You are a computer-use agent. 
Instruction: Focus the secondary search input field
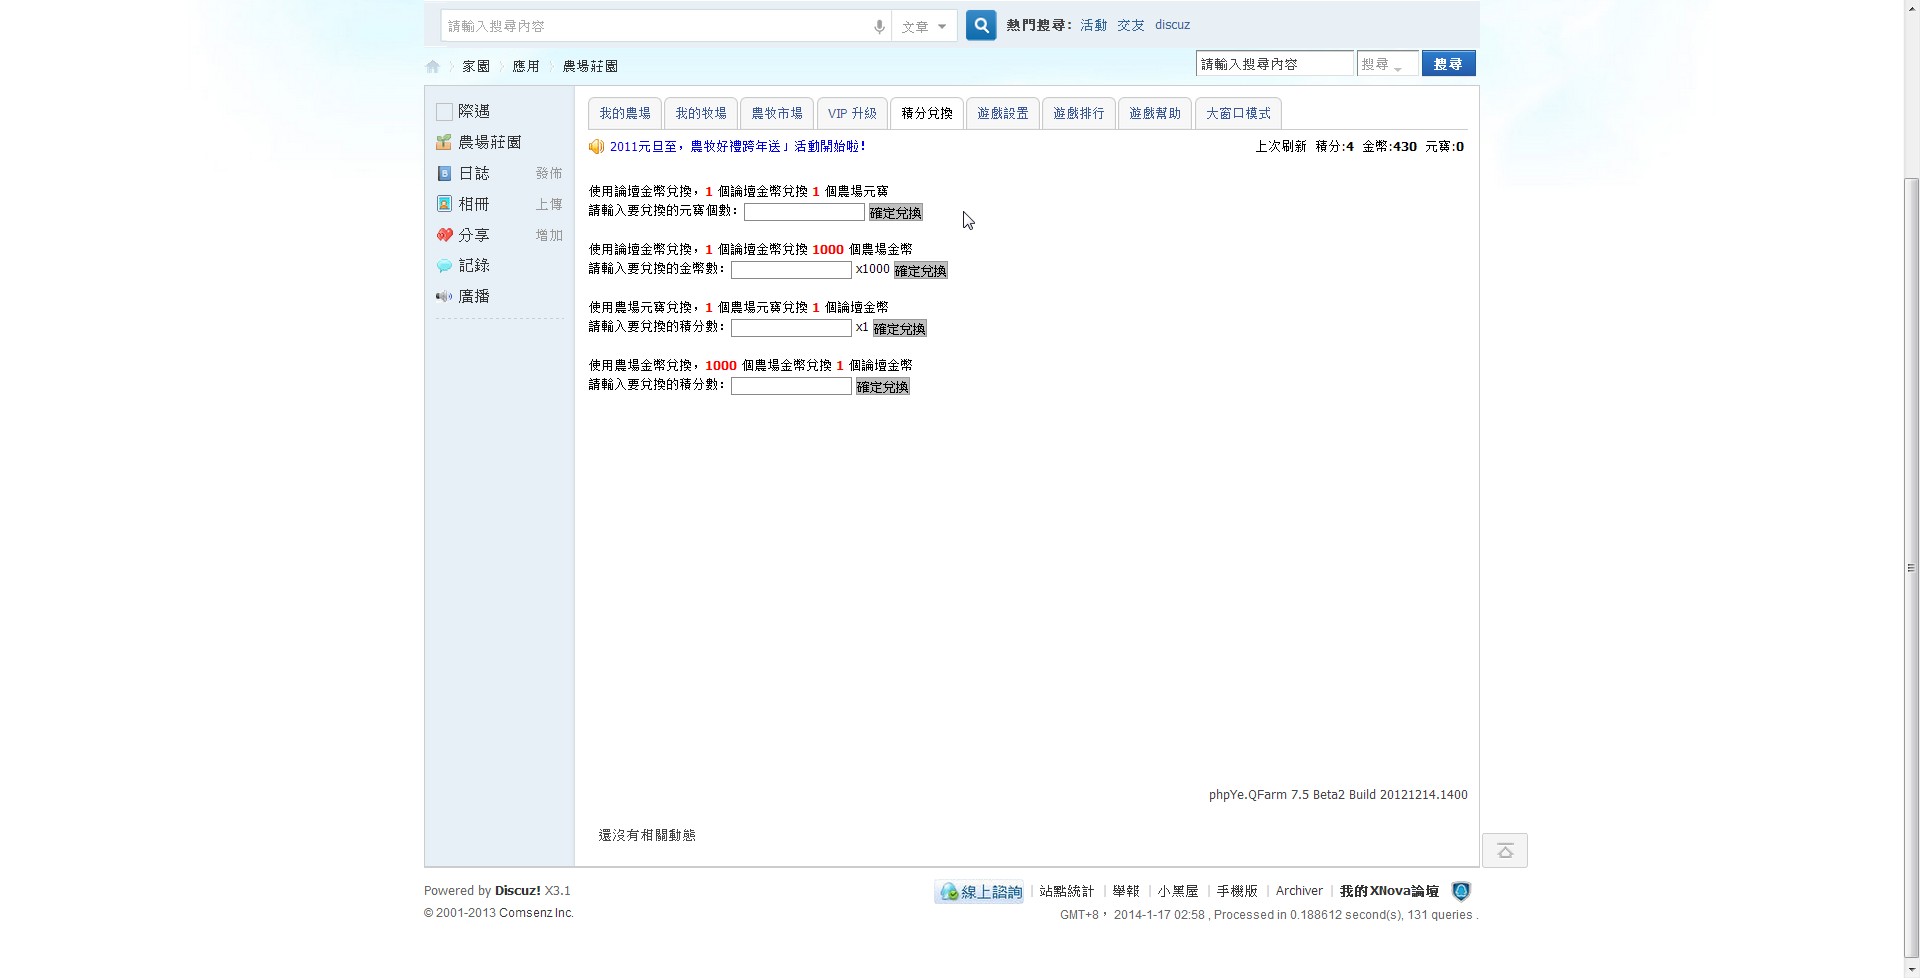click(1274, 64)
